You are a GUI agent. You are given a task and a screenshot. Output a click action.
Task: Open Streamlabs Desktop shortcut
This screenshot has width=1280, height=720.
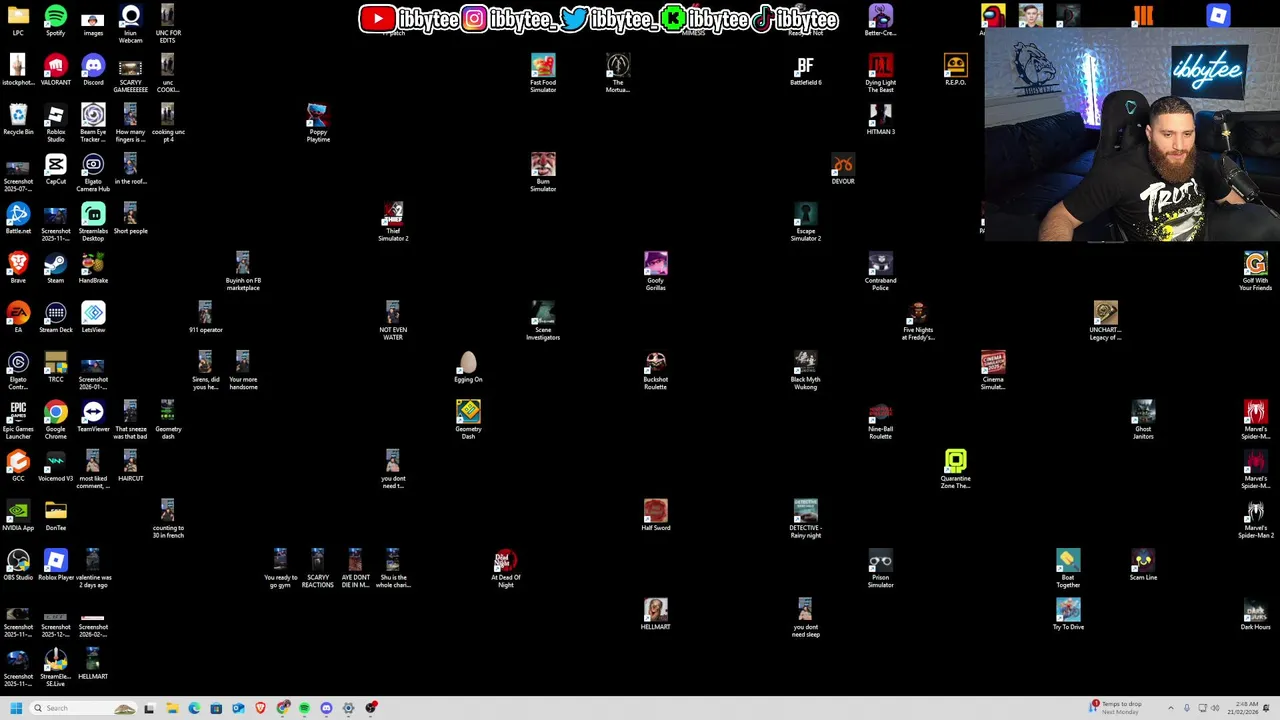click(93, 221)
